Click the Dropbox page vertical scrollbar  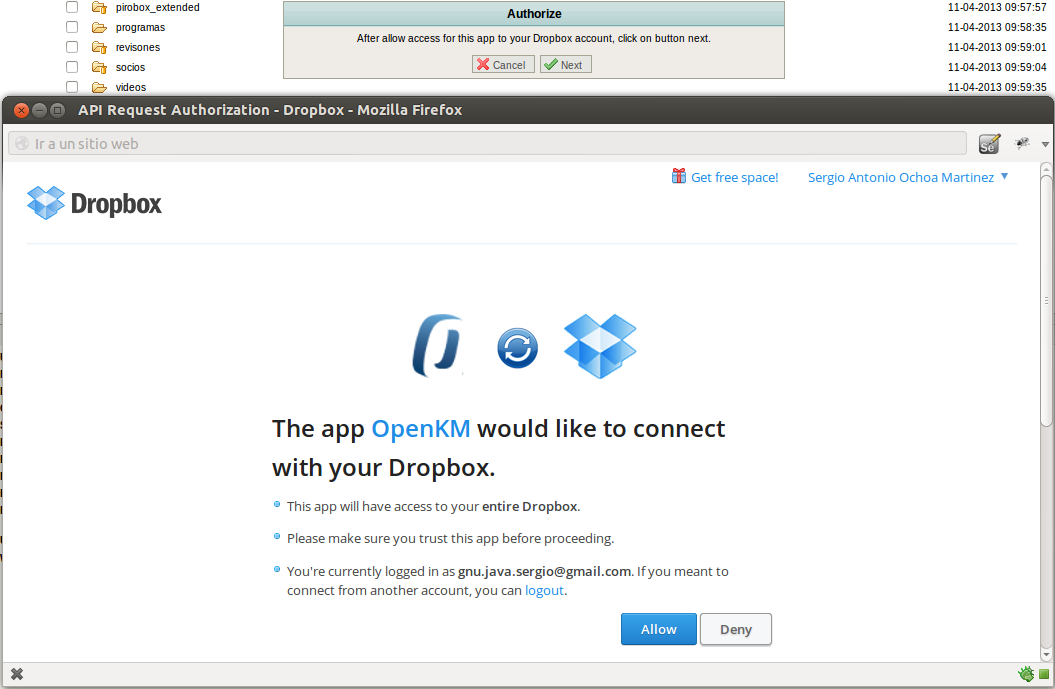[1046, 412]
